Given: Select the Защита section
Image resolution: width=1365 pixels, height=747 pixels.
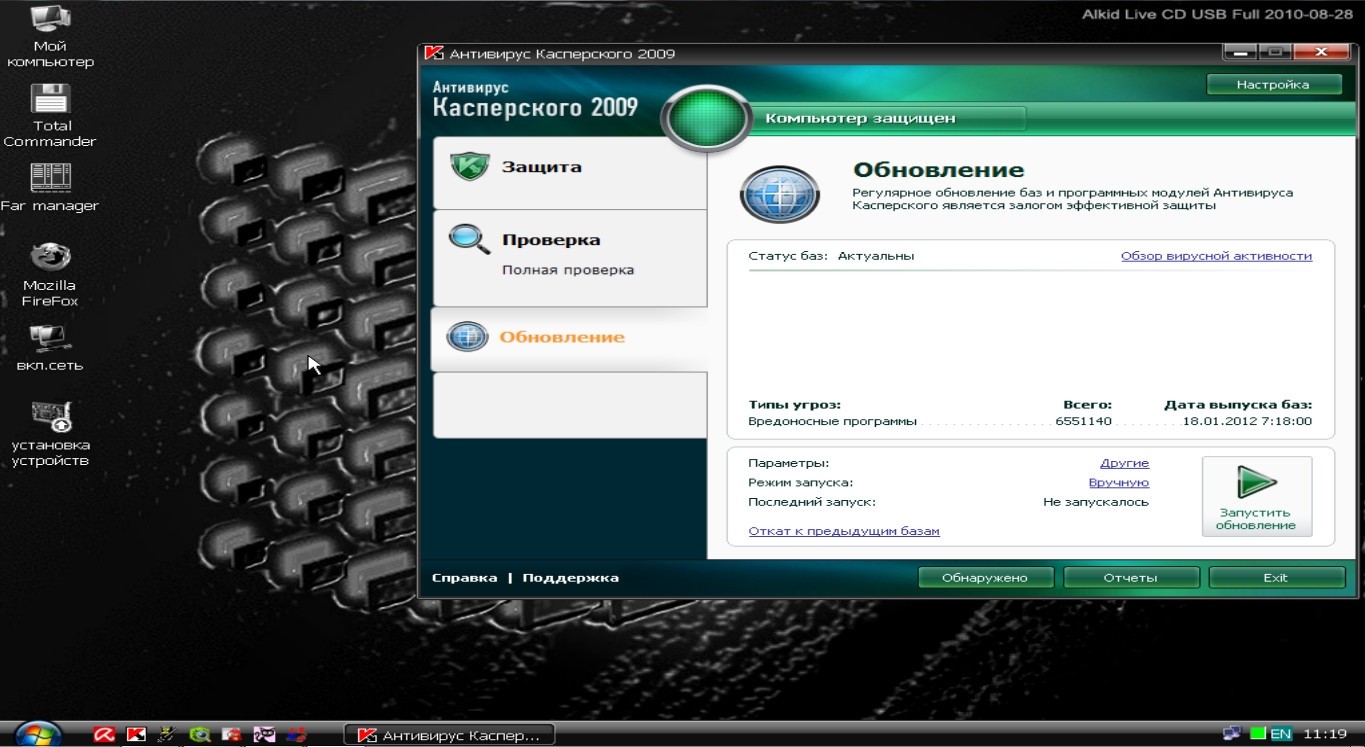Looking at the screenshot, I should [x=570, y=173].
